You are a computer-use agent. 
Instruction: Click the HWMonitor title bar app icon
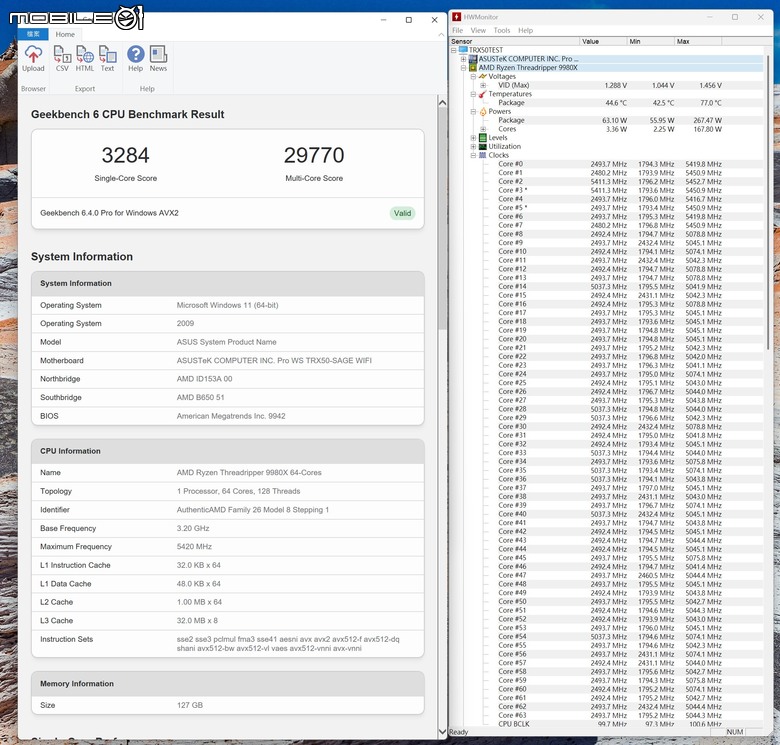click(456, 17)
